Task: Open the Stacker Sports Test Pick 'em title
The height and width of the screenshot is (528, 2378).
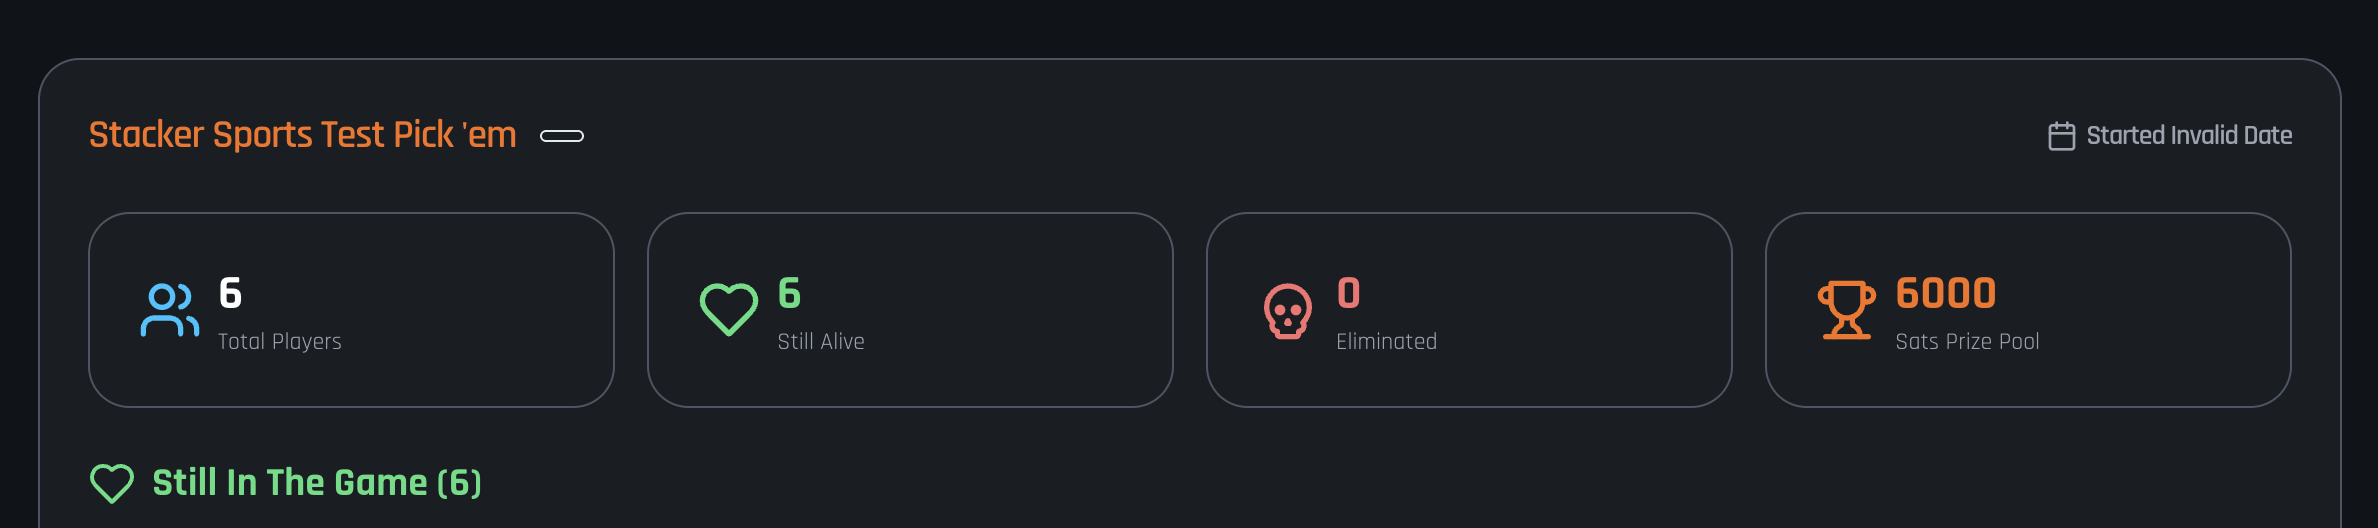Action: (x=303, y=135)
